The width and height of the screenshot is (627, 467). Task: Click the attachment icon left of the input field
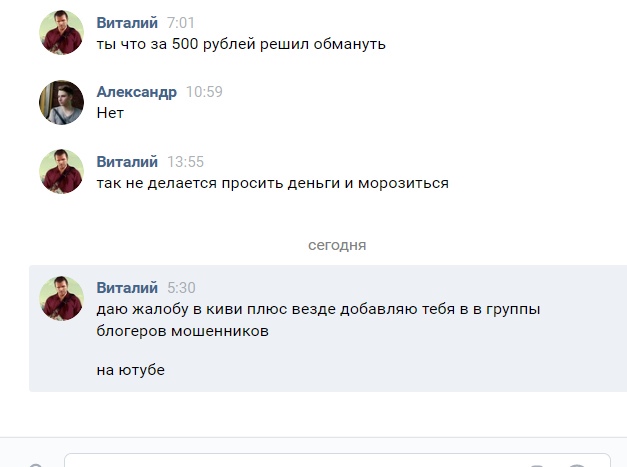tap(37, 463)
